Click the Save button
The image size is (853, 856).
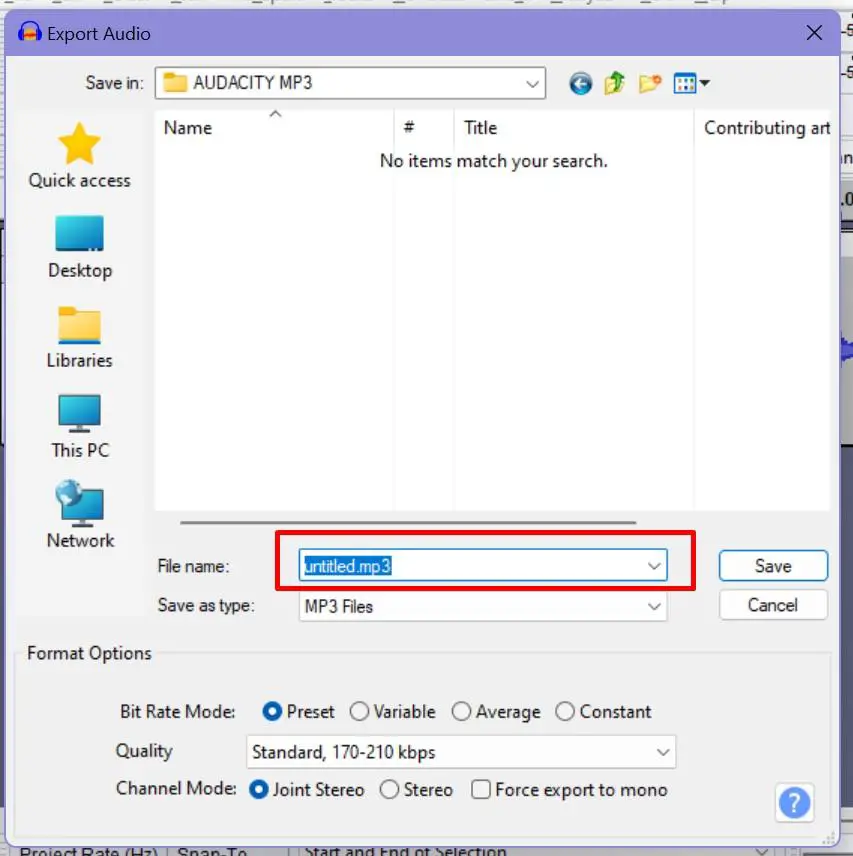click(x=773, y=566)
